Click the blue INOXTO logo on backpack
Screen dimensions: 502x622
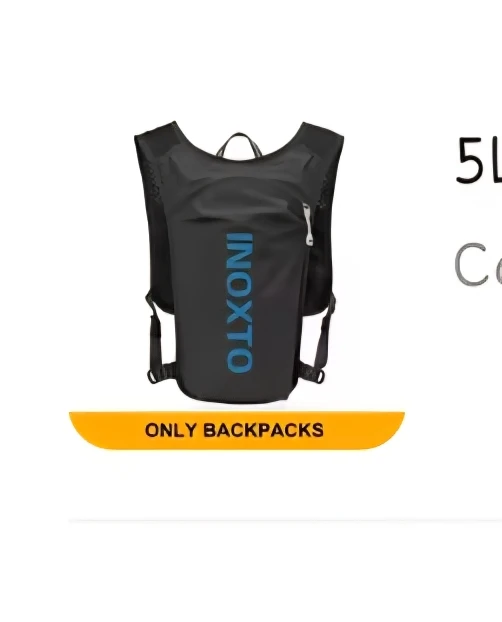tap(239, 303)
